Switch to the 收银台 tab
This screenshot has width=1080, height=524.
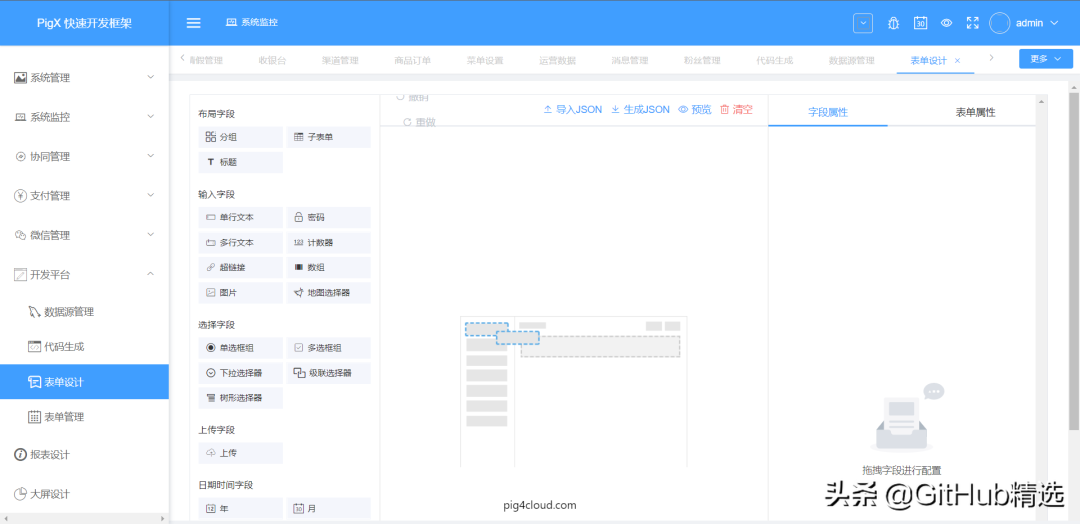[x=272, y=61]
